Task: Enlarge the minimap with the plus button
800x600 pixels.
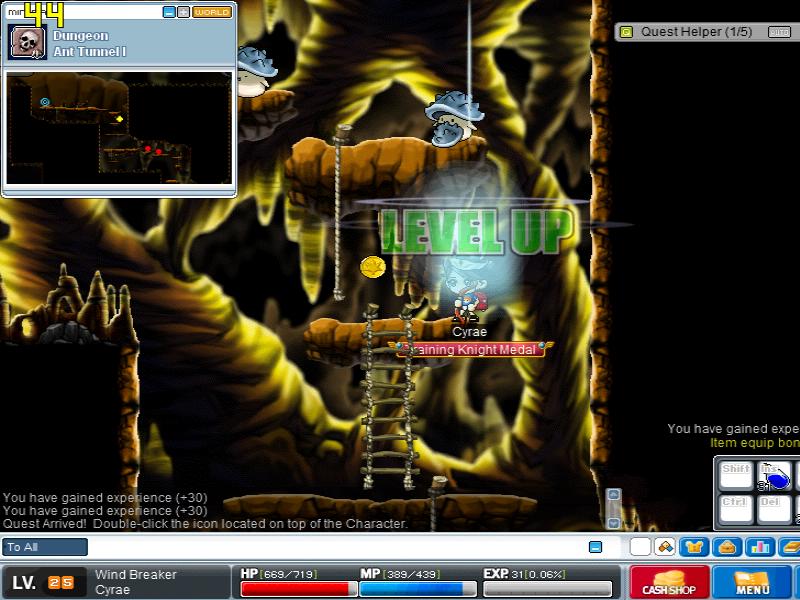Action: coord(183,12)
